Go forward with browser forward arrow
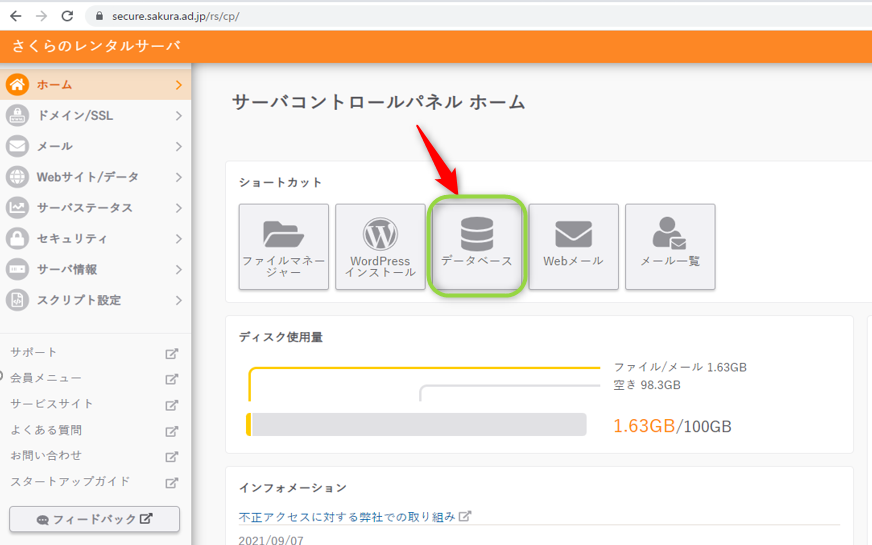 pyautogui.click(x=42, y=16)
